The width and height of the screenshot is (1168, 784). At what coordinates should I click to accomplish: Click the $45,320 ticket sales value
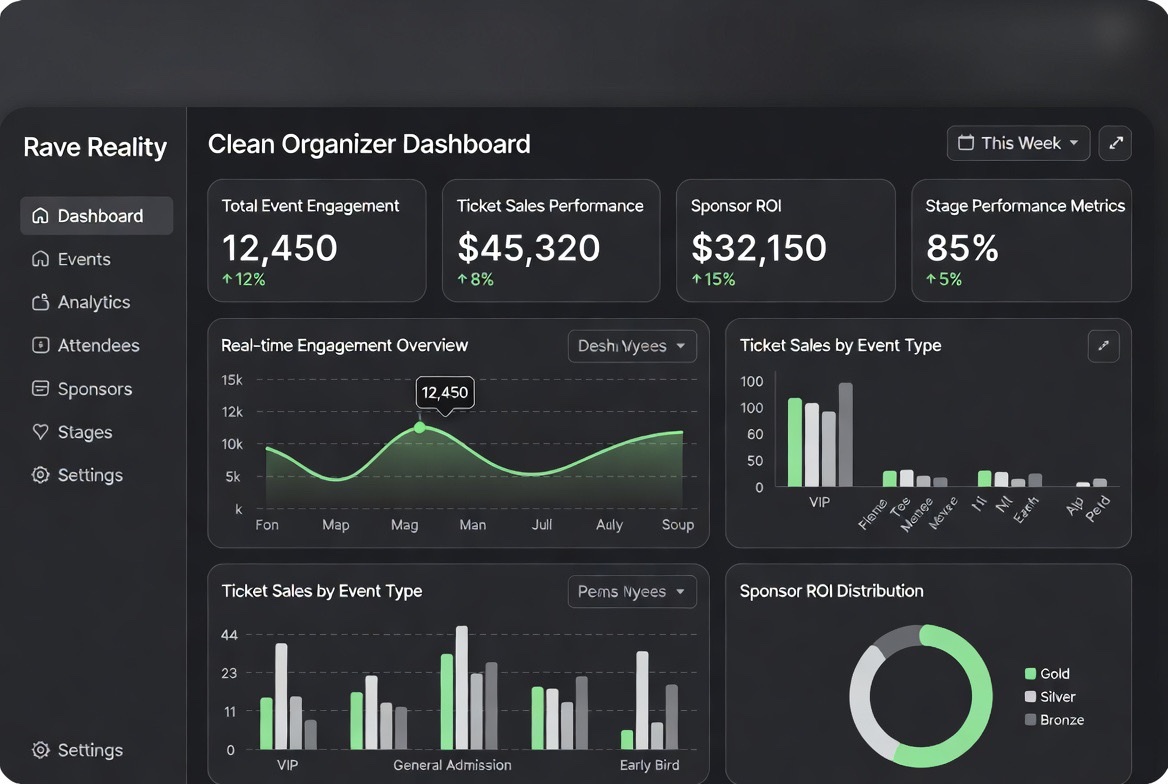pos(528,247)
